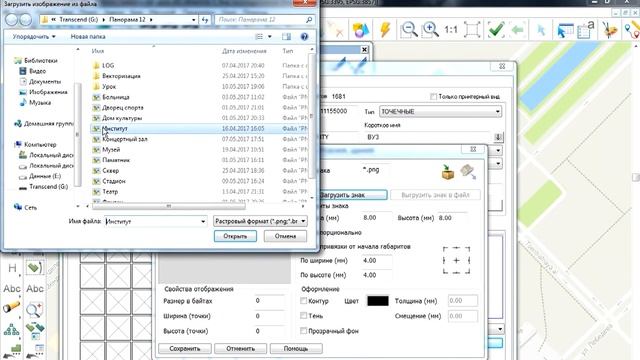Click the hierarchy tree icon in left panel
The image size is (640, 360).
coord(11,329)
